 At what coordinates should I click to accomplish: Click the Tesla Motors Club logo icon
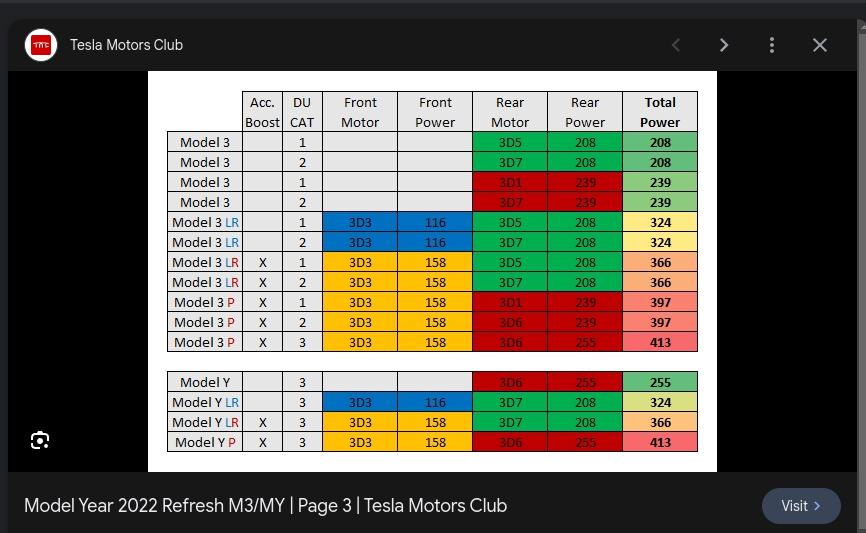tap(41, 45)
